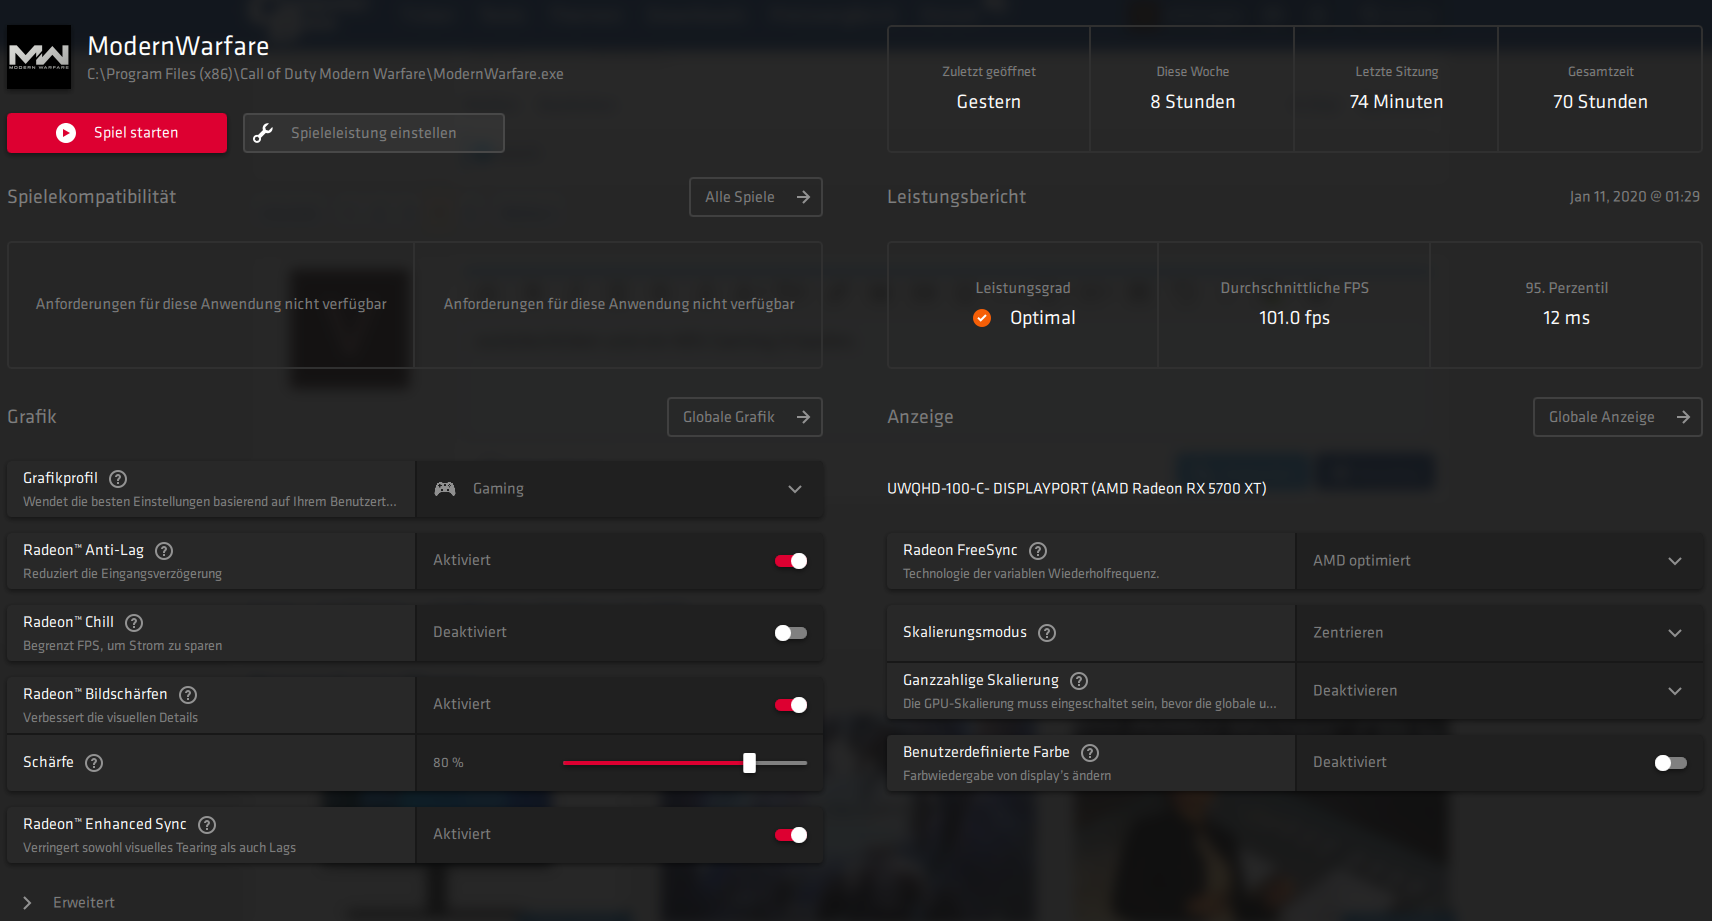Open help icon next to Benutzerdefinierte Farbe

tap(1090, 753)
